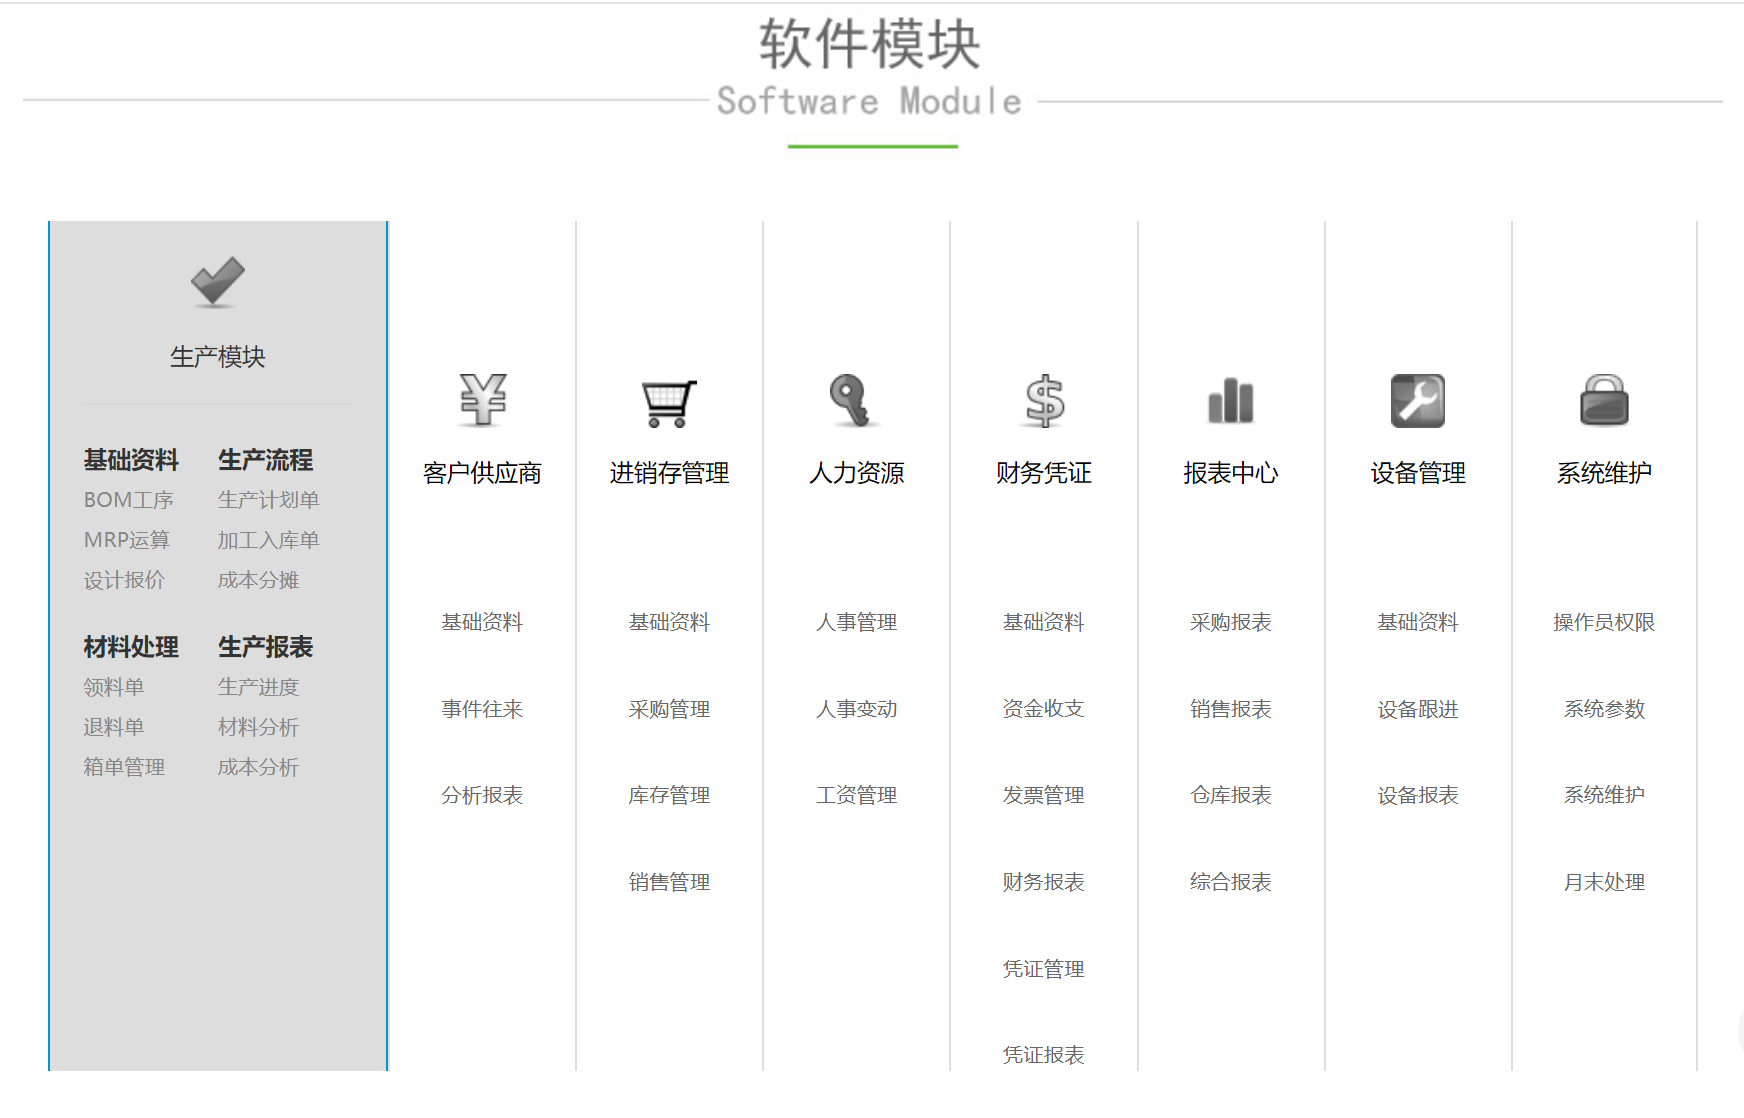Open the 报表中心 module title
1744x1118 pixels.
click(x=1231, y=473)
